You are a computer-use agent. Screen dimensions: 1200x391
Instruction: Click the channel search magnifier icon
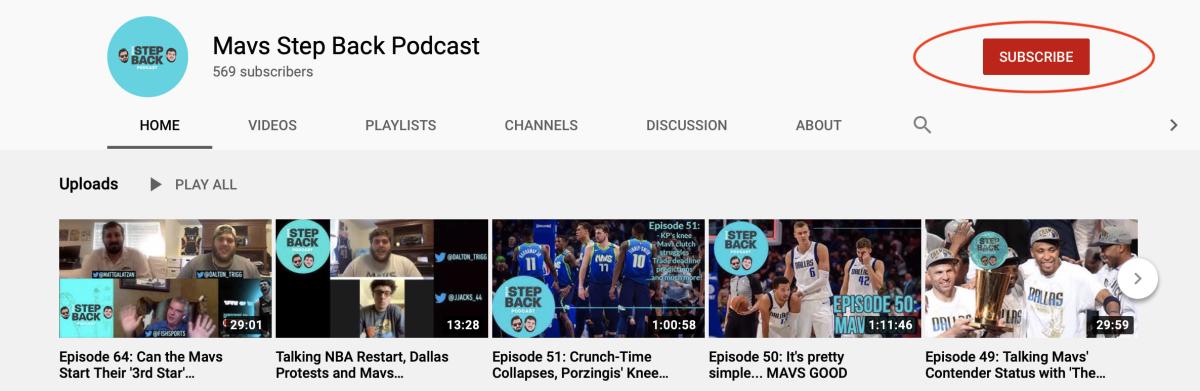922,125
